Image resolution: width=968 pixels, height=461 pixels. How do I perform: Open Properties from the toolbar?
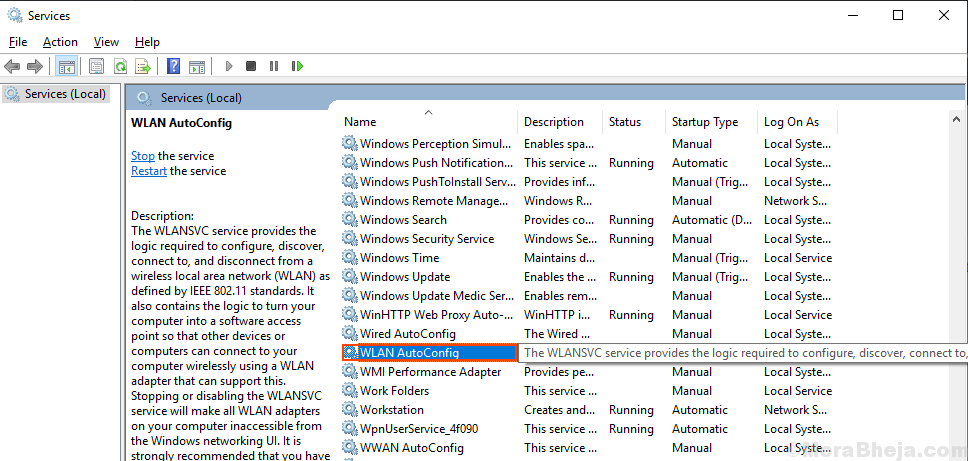96,66
